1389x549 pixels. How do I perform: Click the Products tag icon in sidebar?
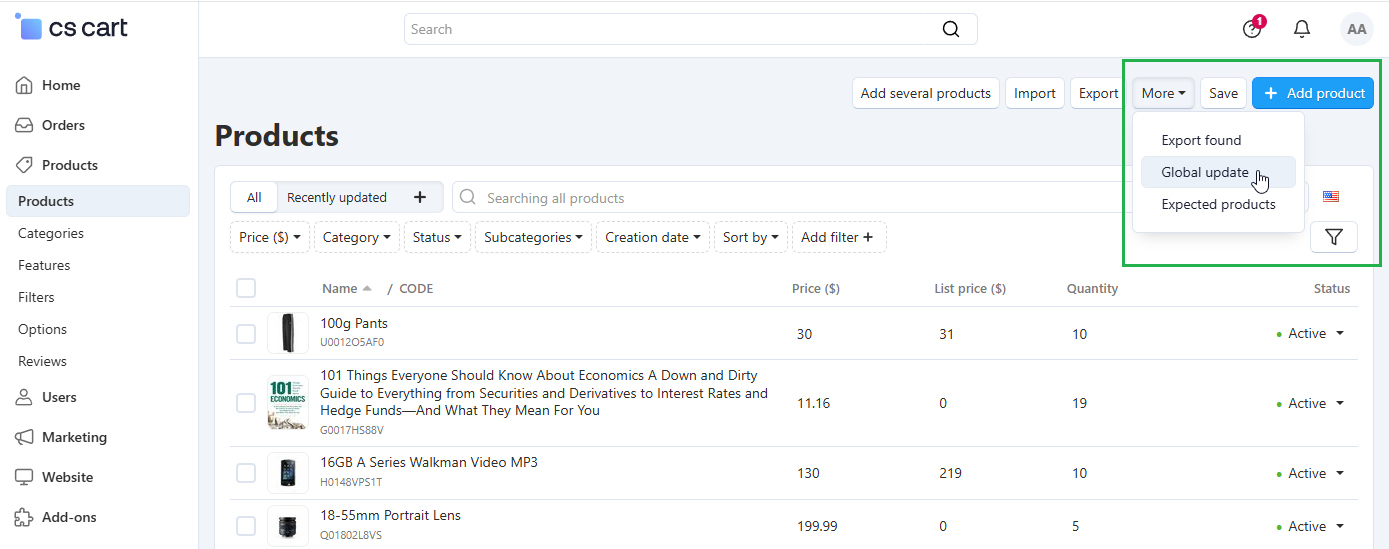click(x=25, y=165)
